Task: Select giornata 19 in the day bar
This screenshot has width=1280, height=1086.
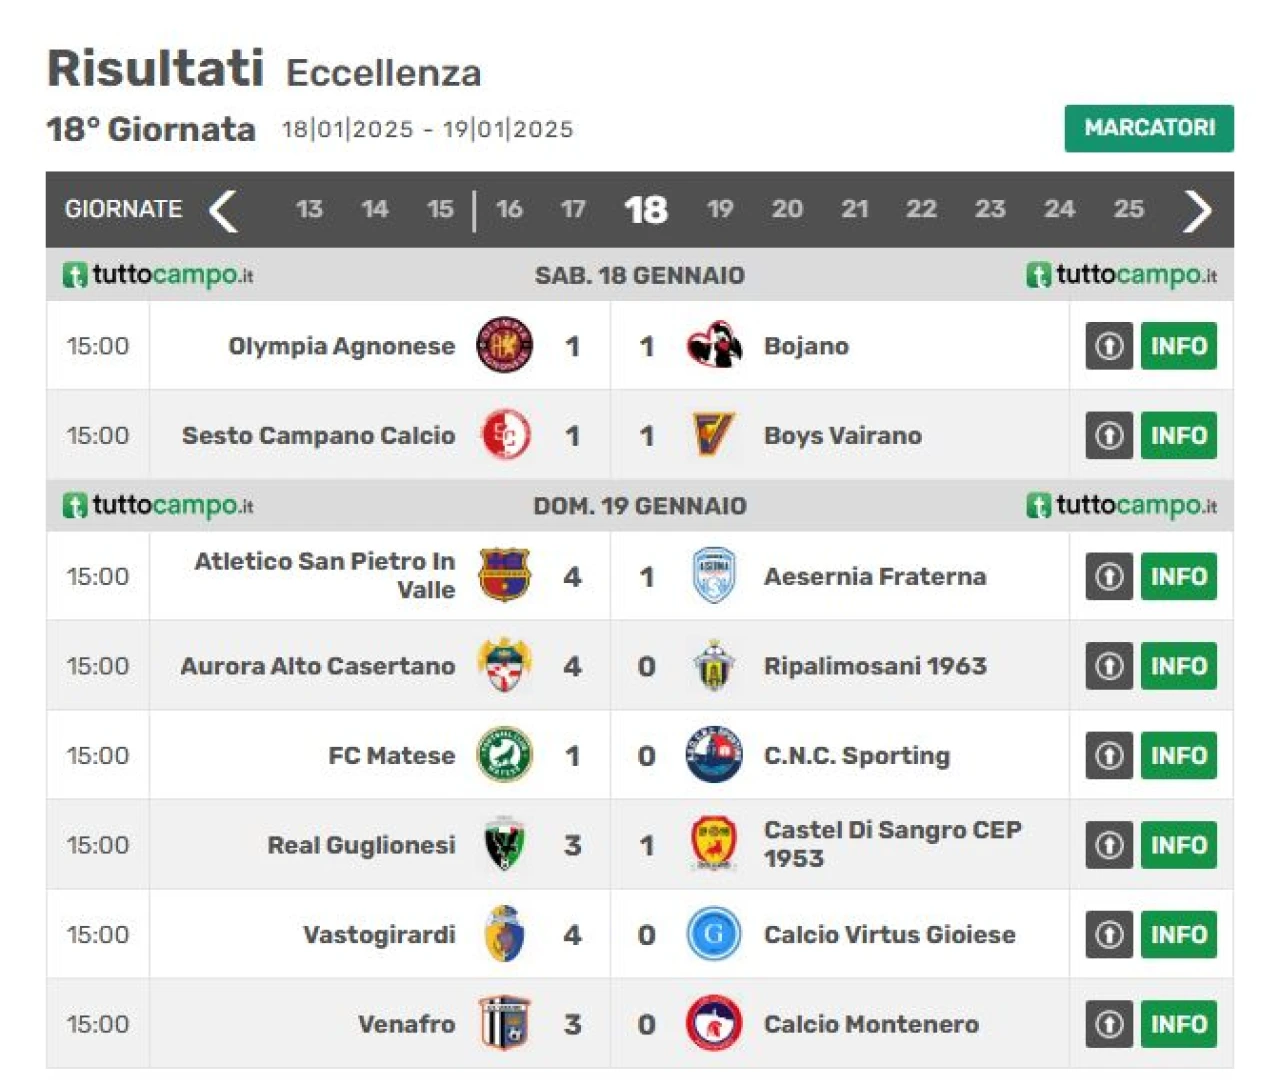Action: (720, 209)
